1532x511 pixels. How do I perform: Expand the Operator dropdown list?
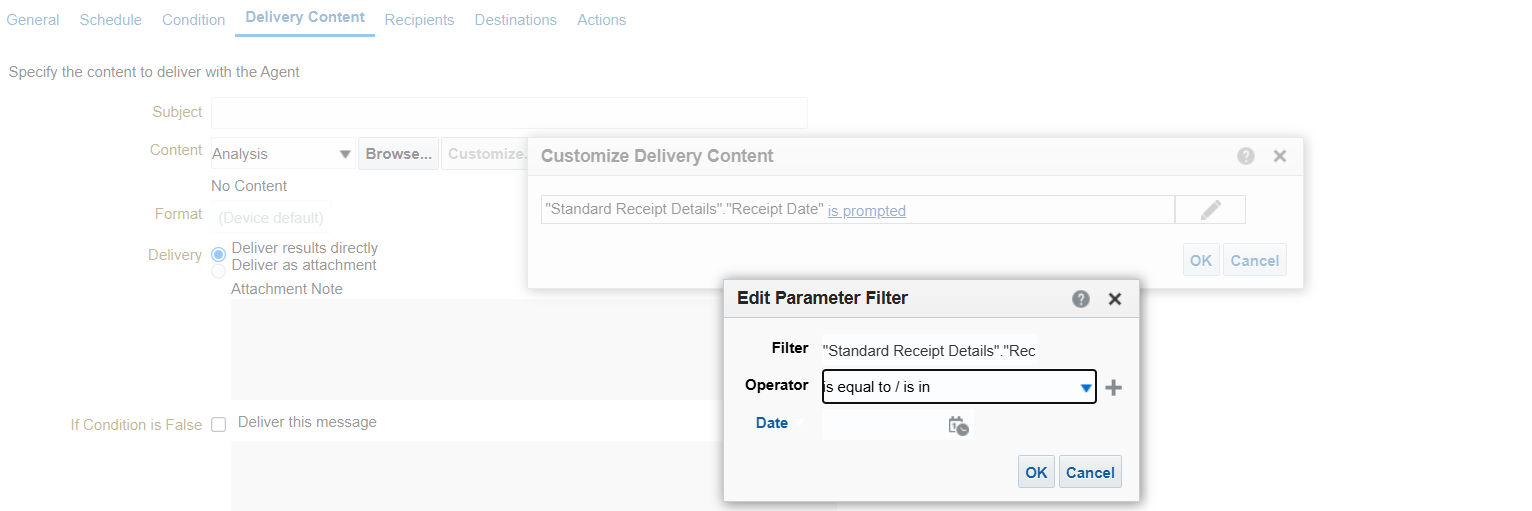pyautogui.click(x=1085, y=388)
